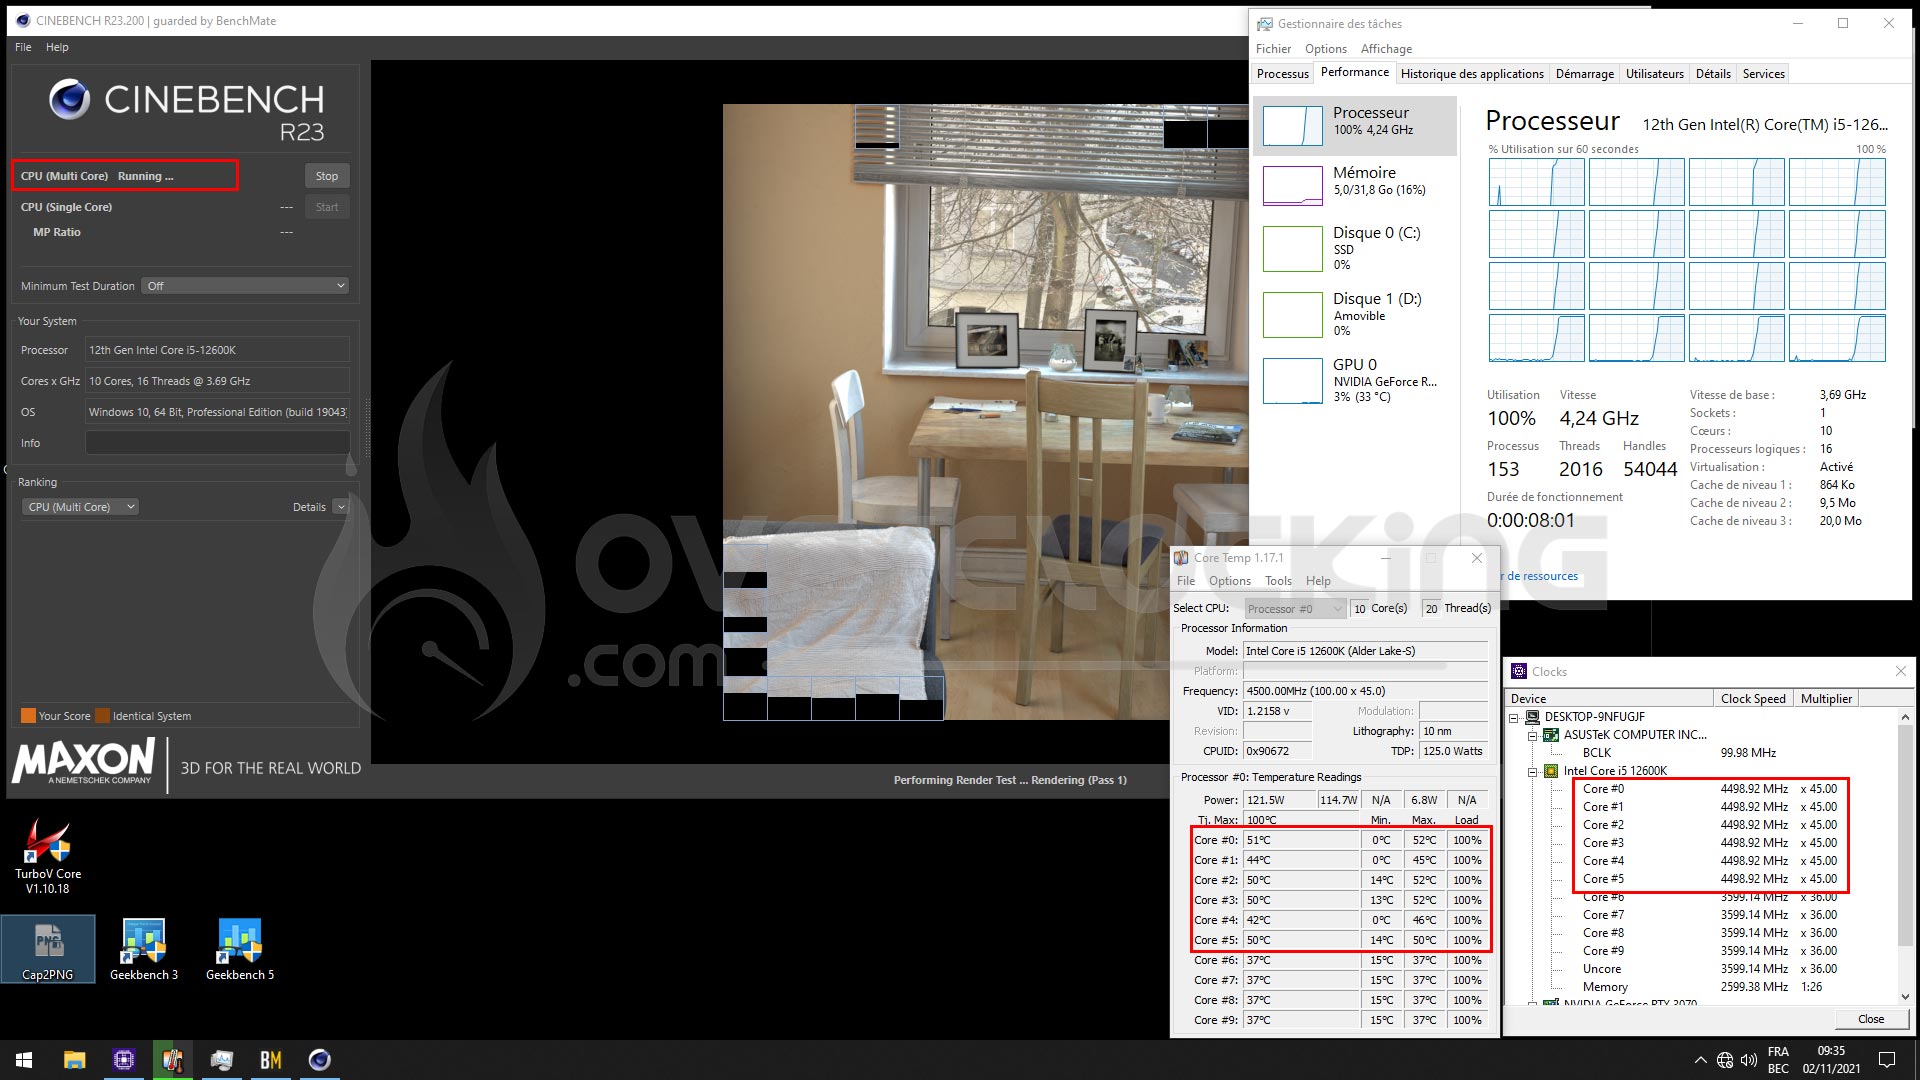This screenshot has height=1080, width=1920.
Task: Open the FRA language indicator in taskbar
Action: click(x=1778, y=1052)
